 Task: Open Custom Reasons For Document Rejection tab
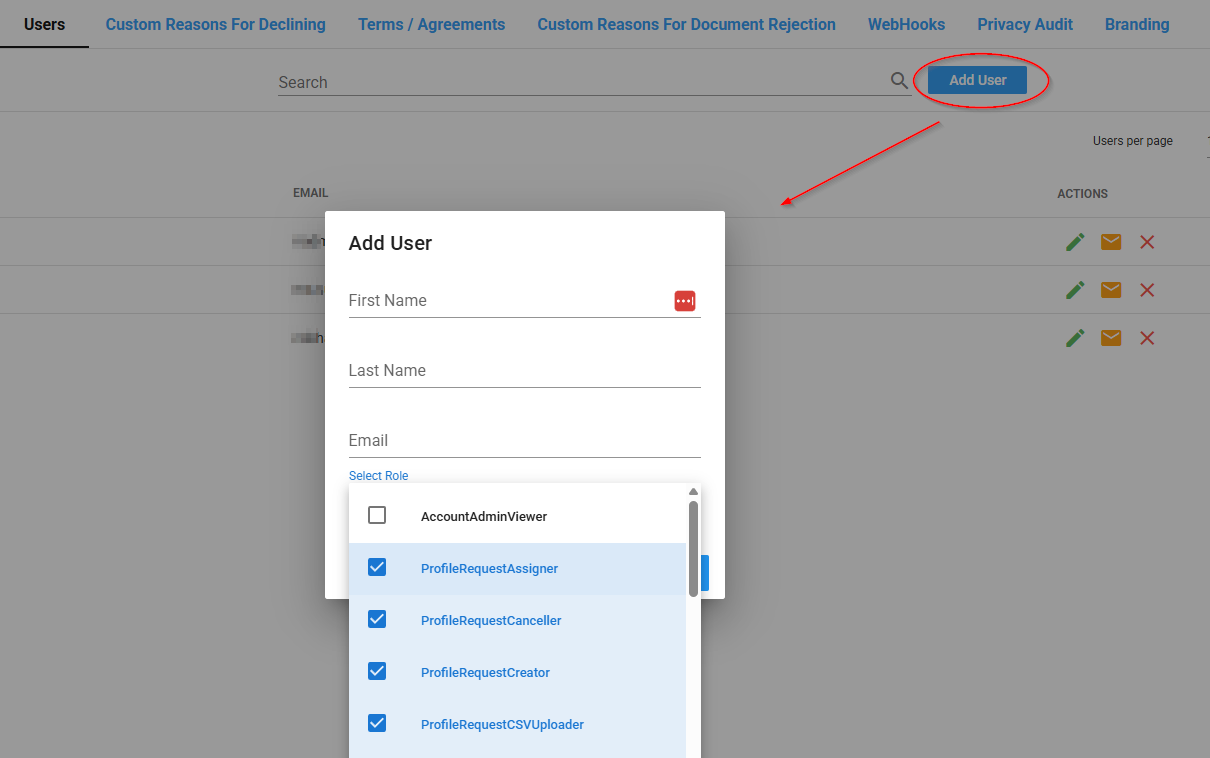pyautogui.click(x=686, y=24)
